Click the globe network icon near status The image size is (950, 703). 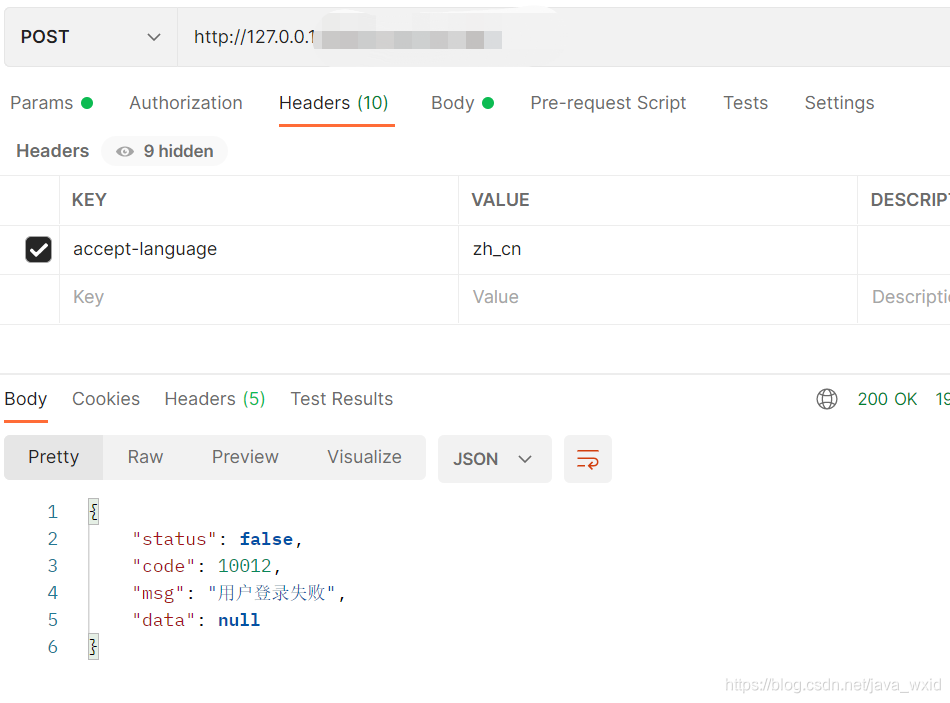click(827, 399)
